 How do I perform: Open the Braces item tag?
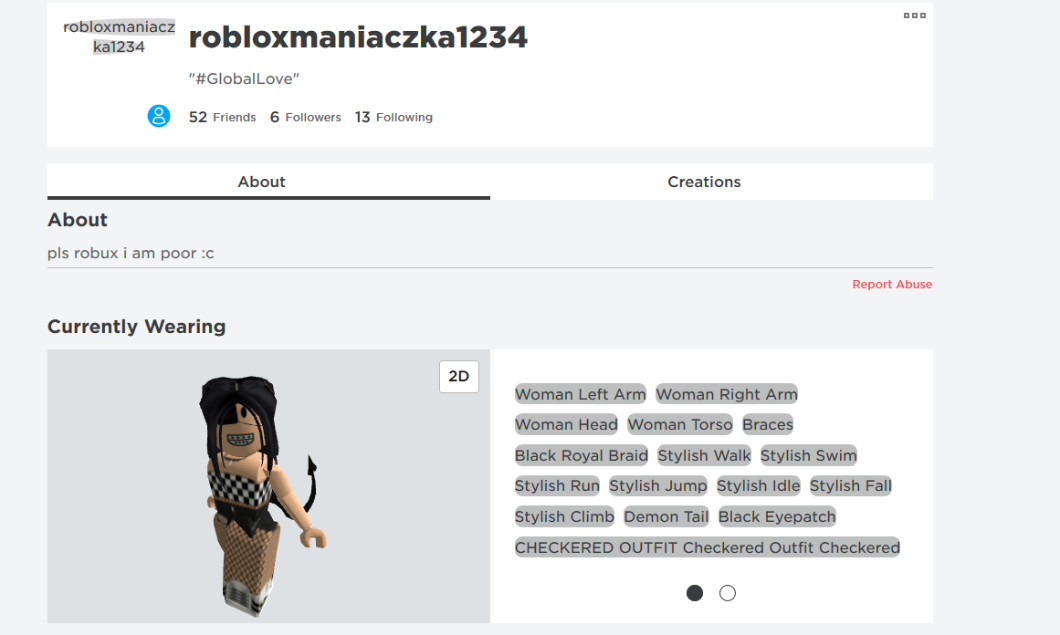pyautogui.click(x=767, y=425)
